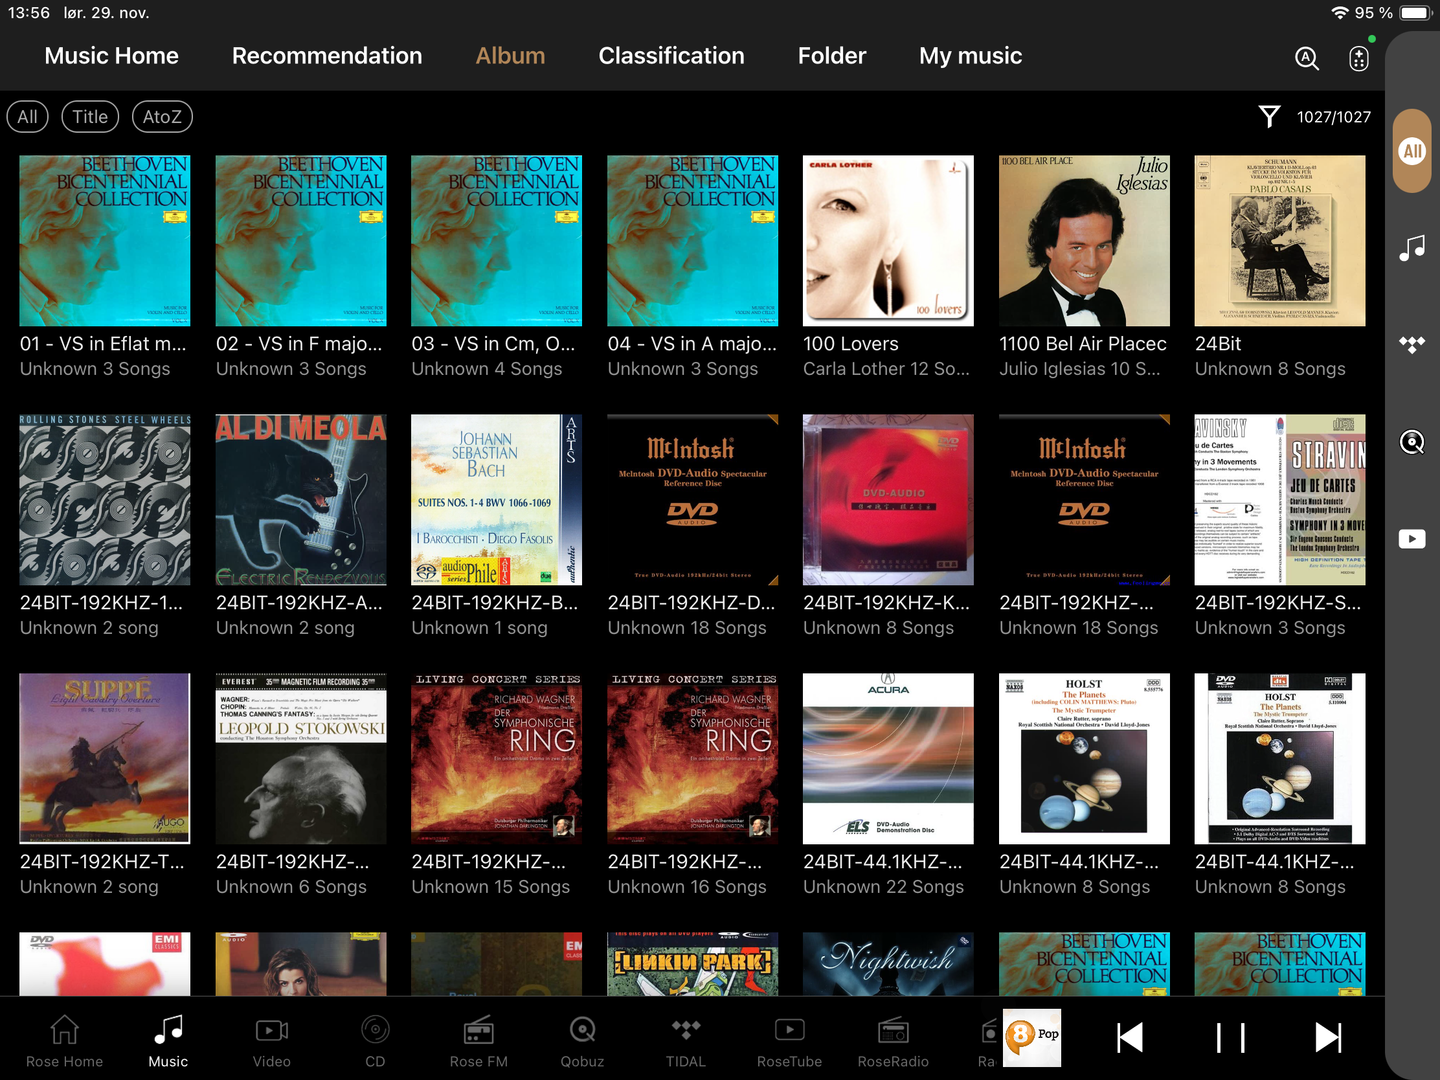Open the Linkin Park album cover
Screen dimensions: 1440x1080
[x=693, y=964]
